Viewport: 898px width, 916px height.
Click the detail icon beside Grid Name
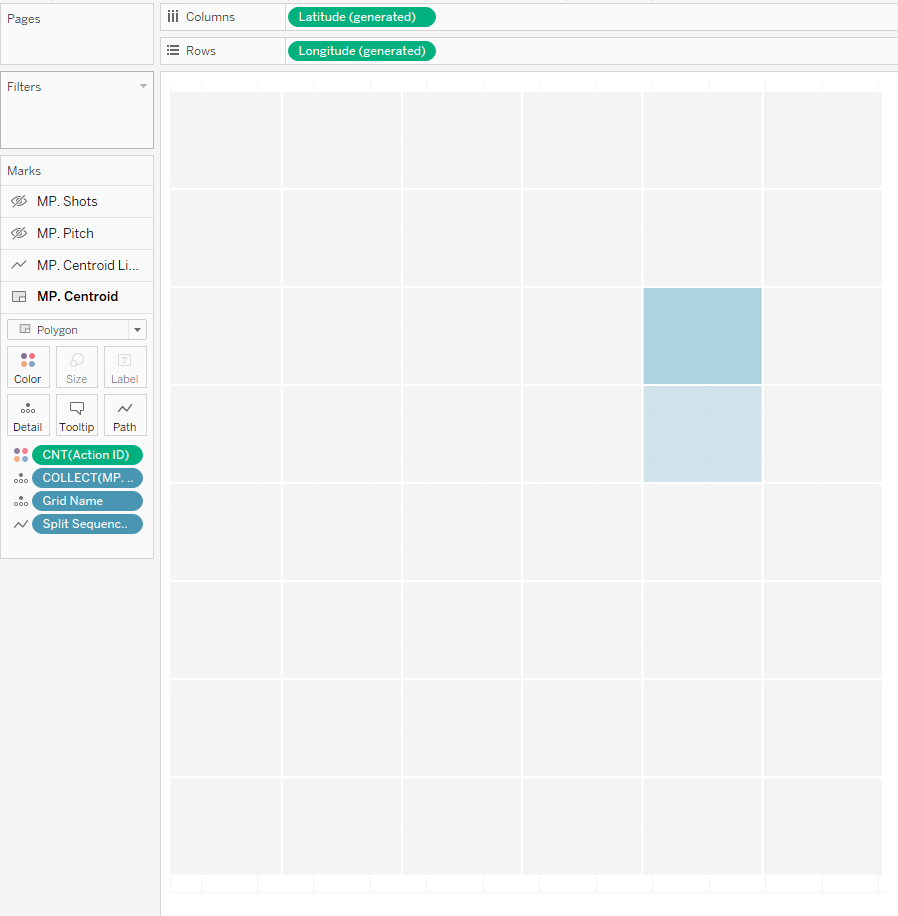pos(20,501)
